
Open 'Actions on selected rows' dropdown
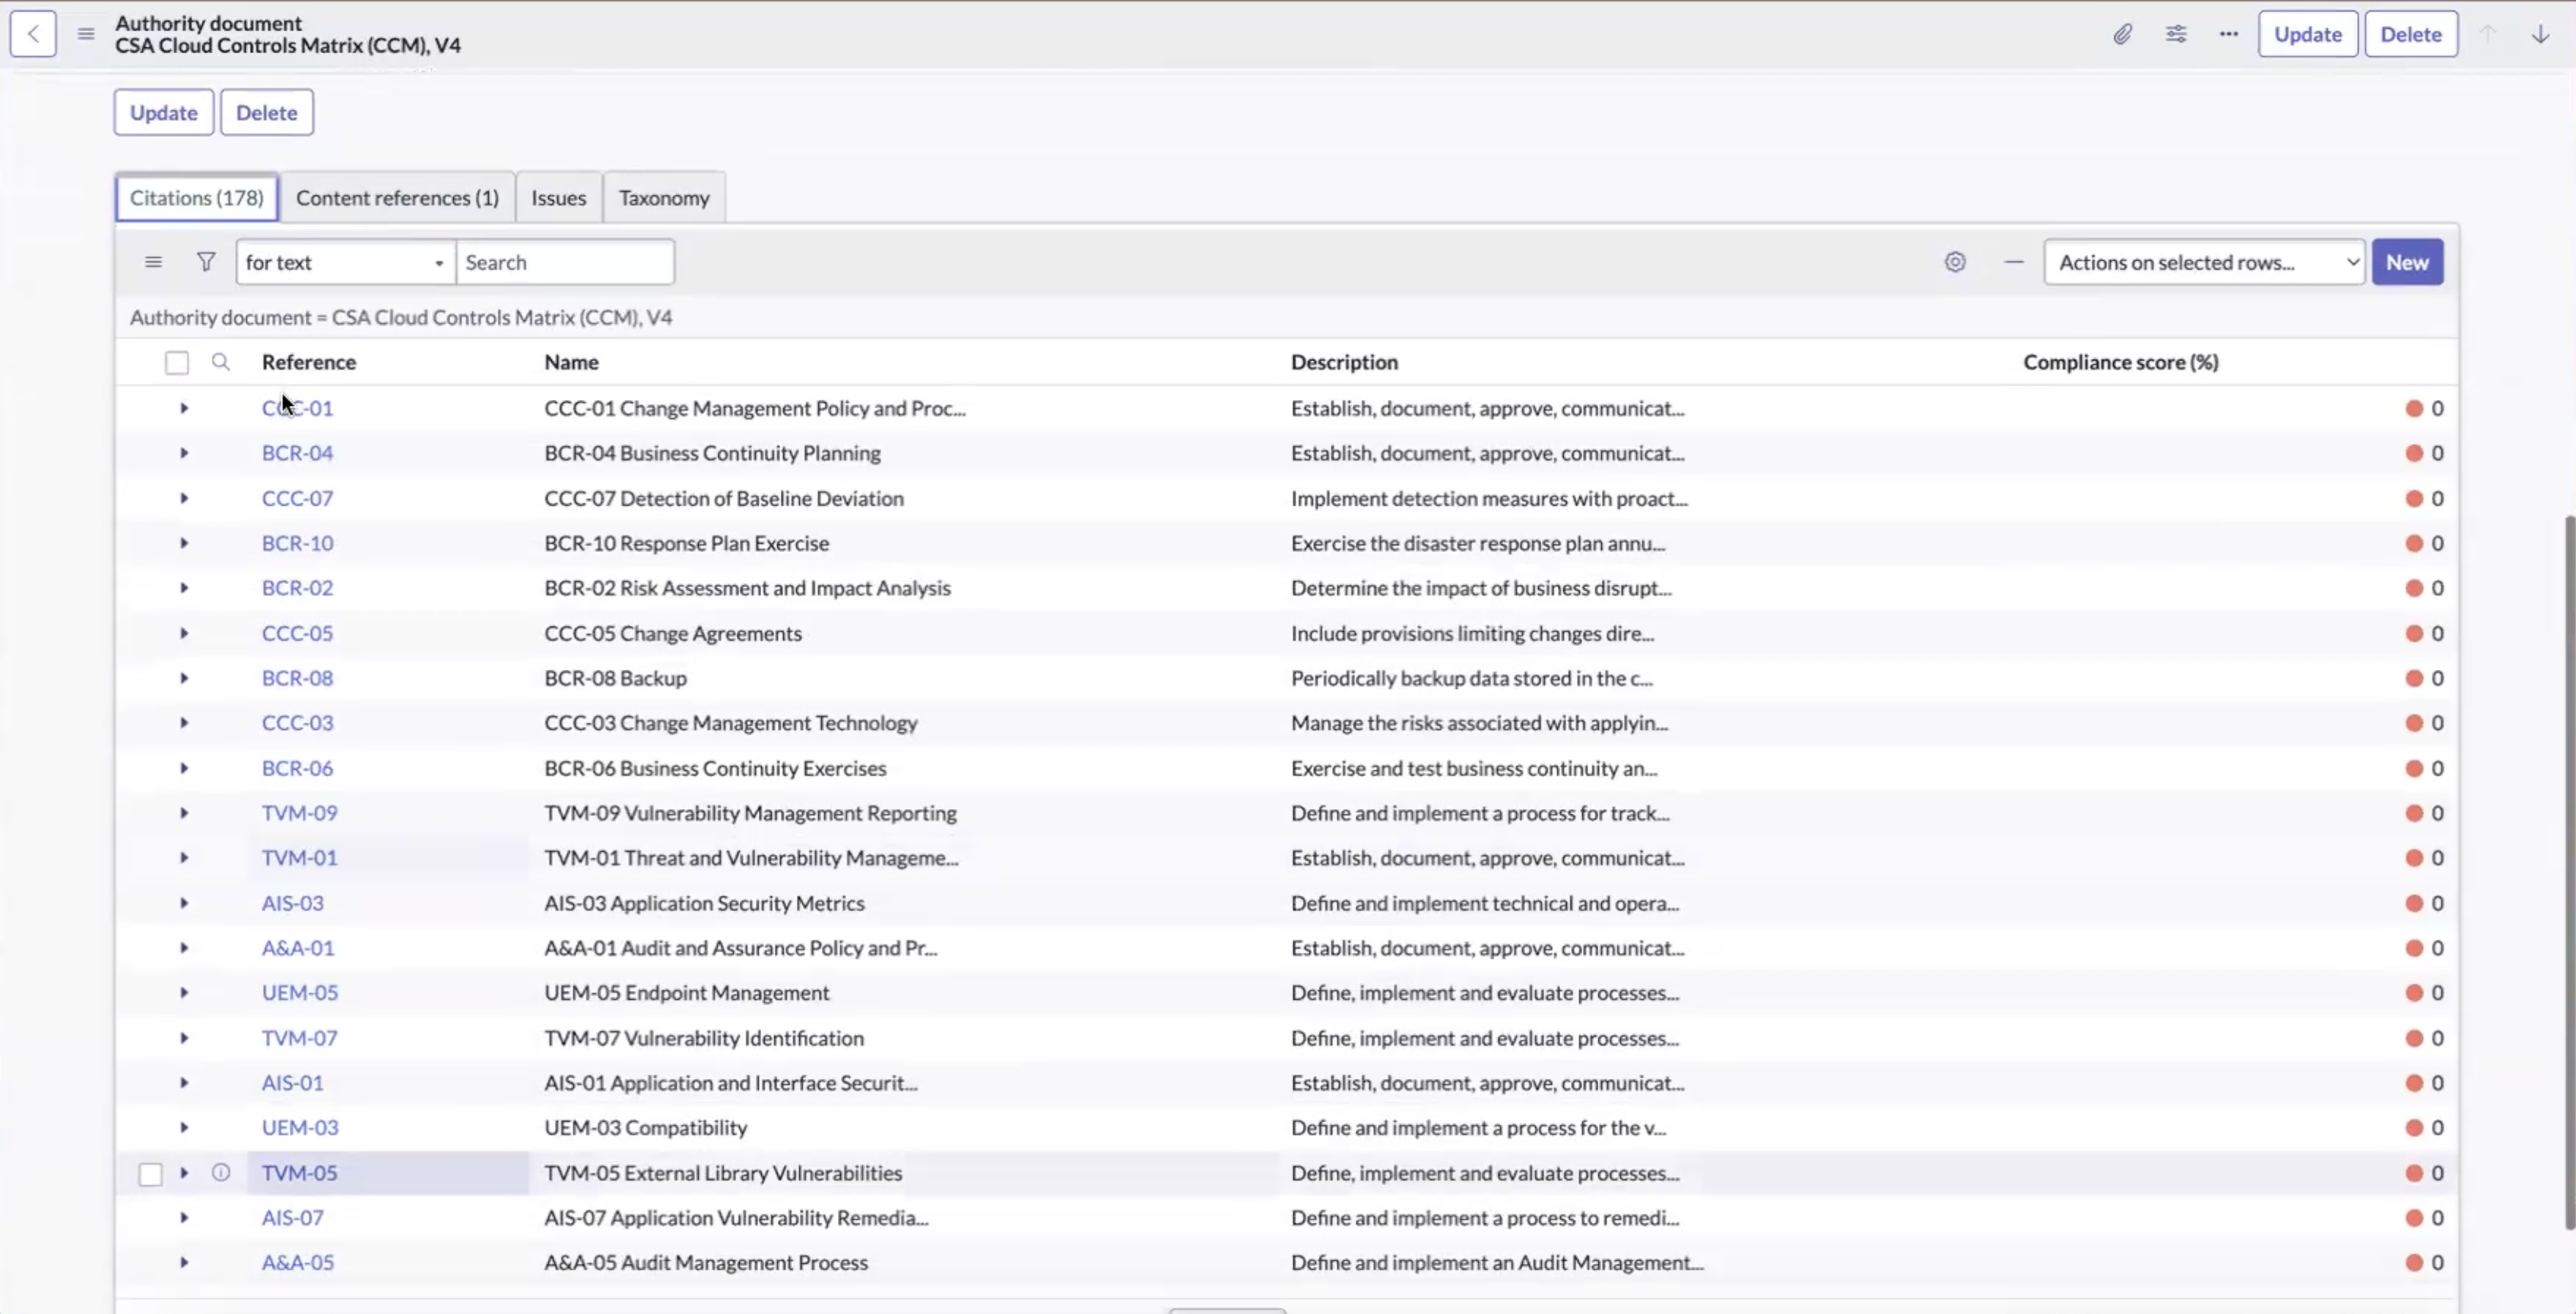[x=2204, y=262]
